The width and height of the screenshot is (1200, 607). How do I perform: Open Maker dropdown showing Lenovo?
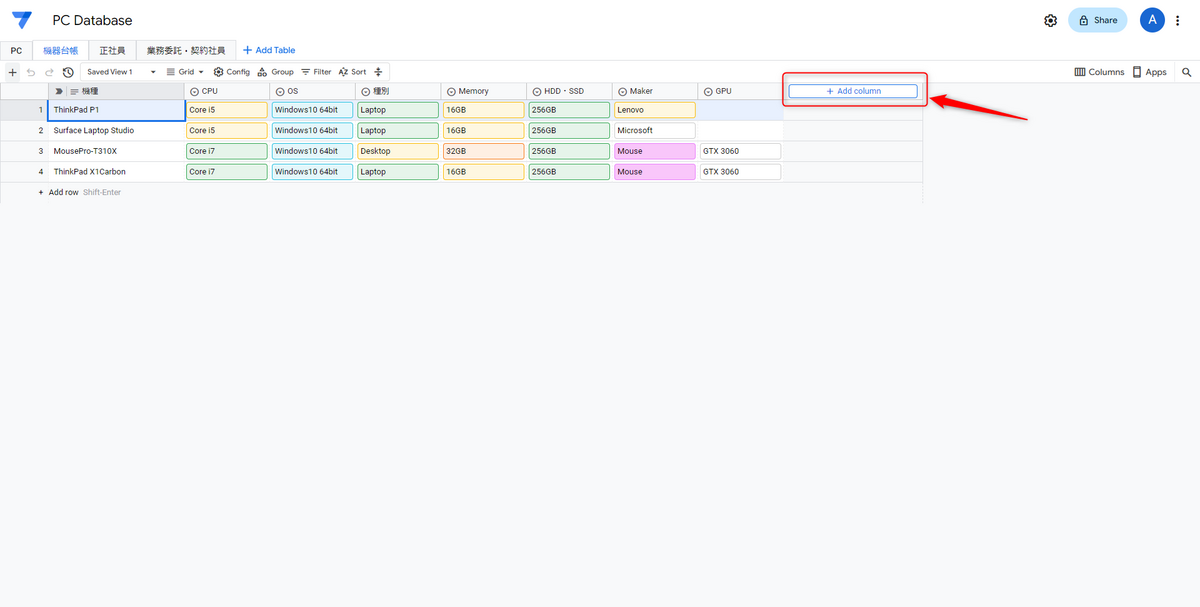tap(655, 110)
